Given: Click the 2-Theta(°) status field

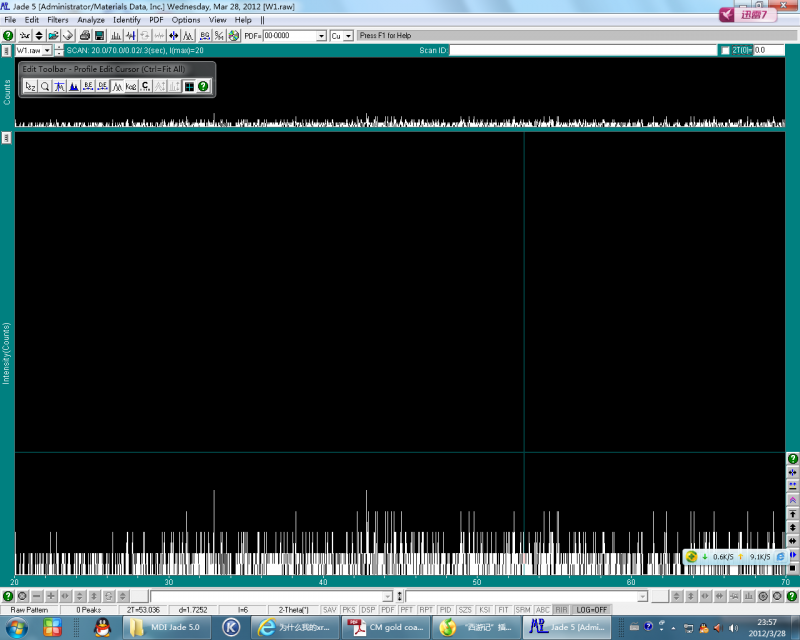Looking at the screenshot, I should tap(293, 610).
